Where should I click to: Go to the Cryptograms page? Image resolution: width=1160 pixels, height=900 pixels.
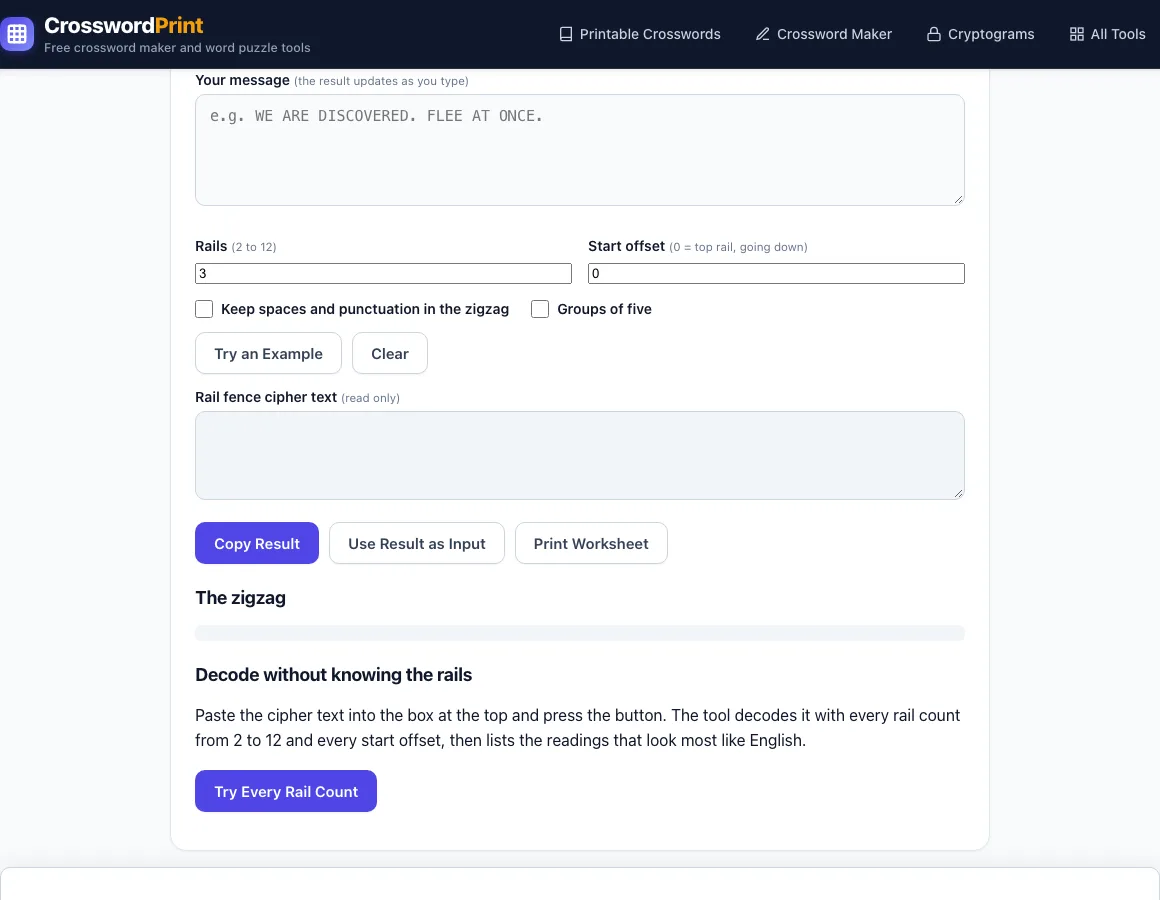click(980, 34)
